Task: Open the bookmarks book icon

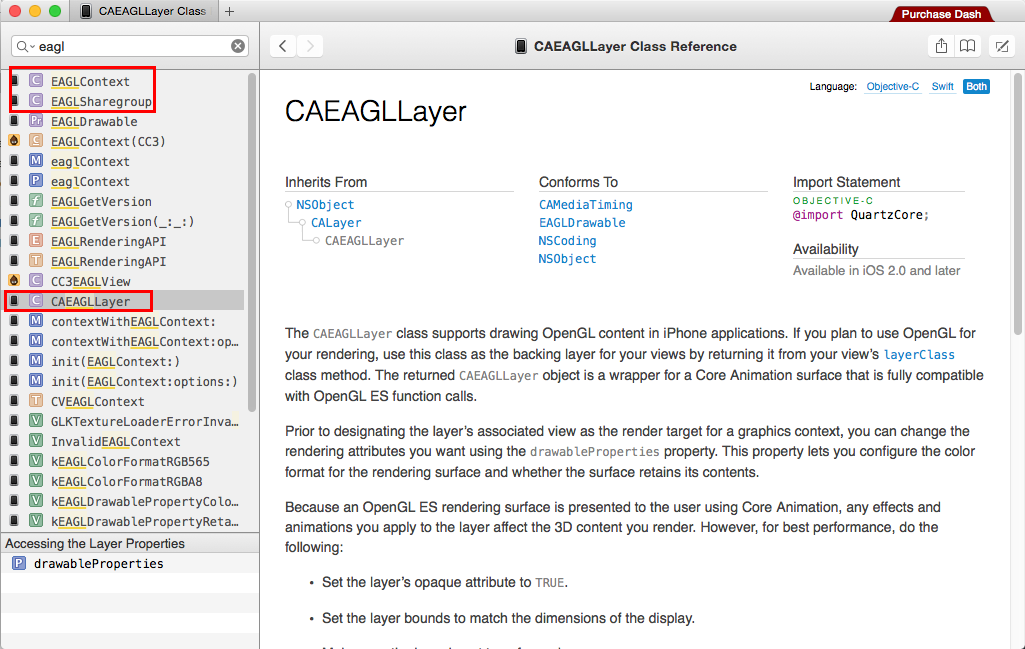Action: pos(967,46)
